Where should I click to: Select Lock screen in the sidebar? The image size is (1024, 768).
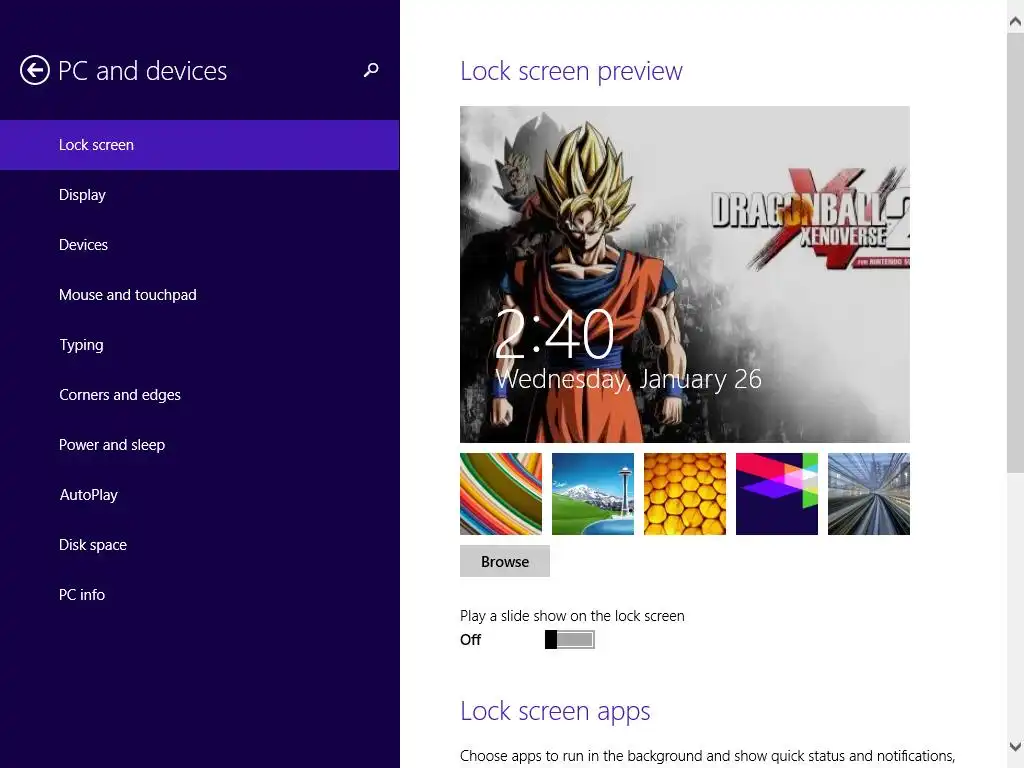coord(199,145)
